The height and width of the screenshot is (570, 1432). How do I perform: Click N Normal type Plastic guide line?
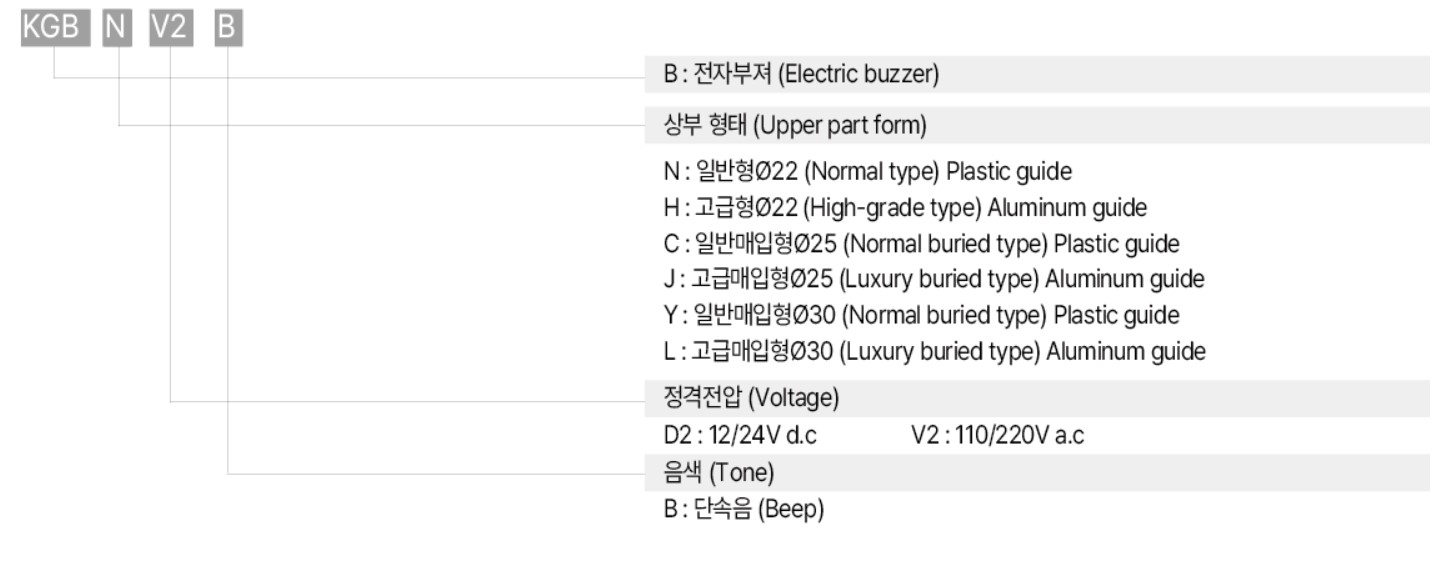coord(864,172)
